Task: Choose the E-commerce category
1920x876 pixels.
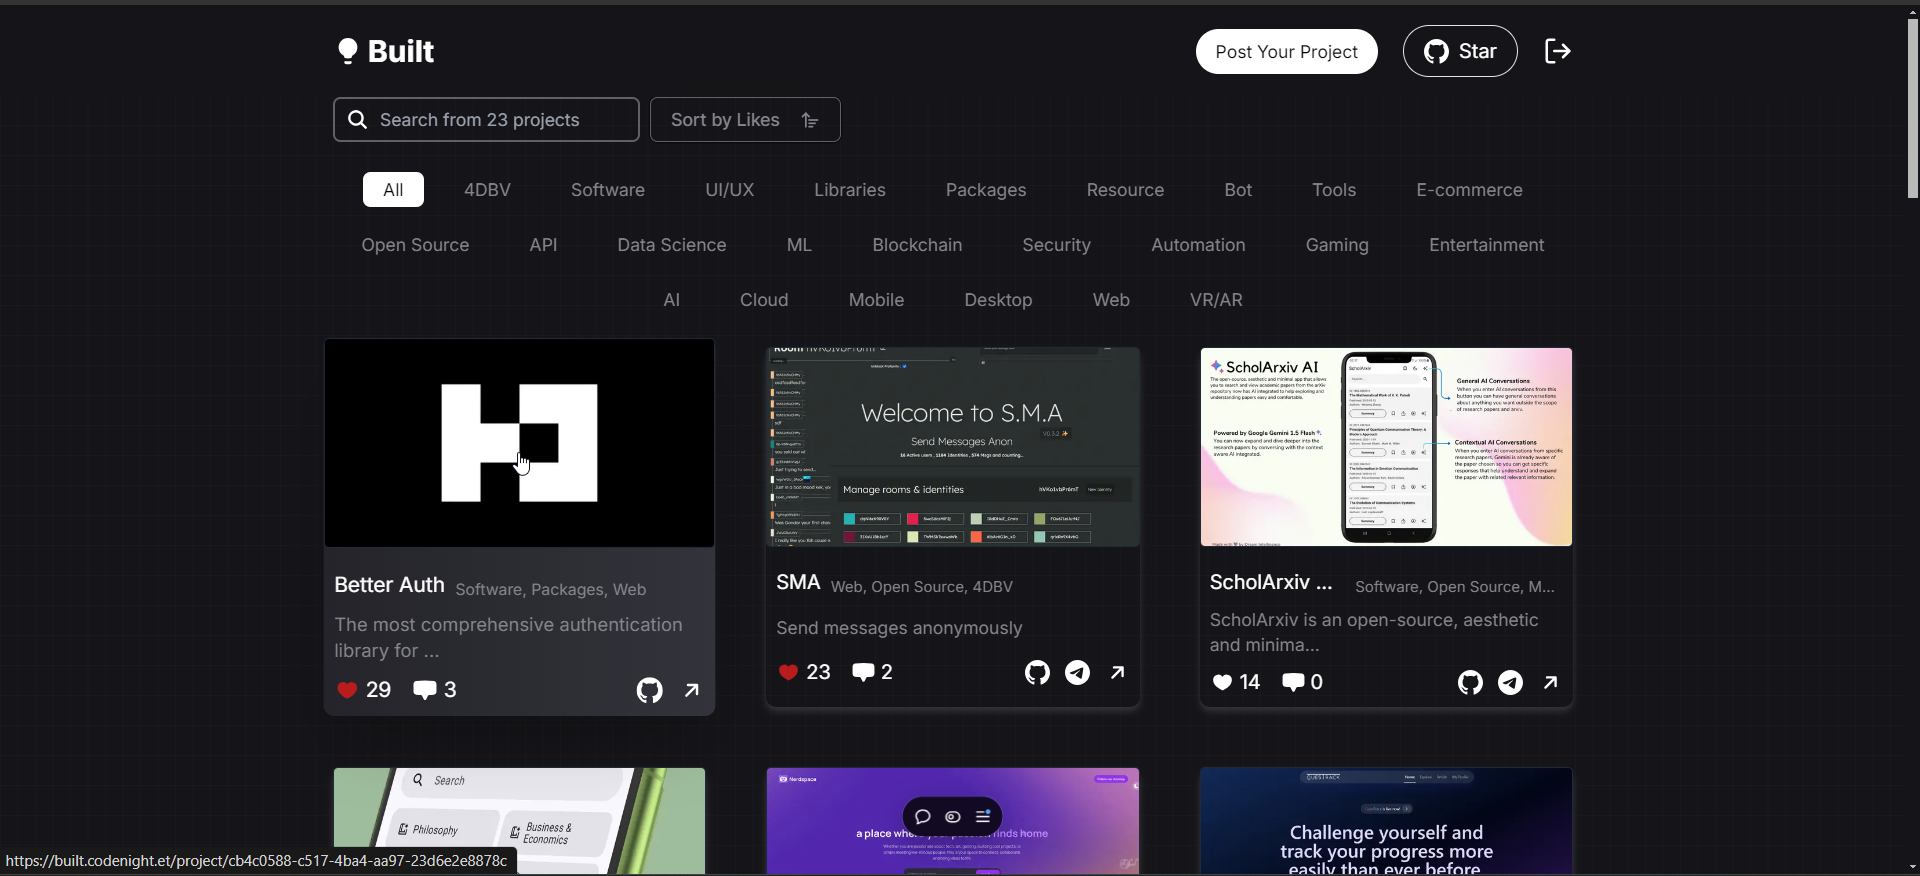Action: tap(1469, 190)
